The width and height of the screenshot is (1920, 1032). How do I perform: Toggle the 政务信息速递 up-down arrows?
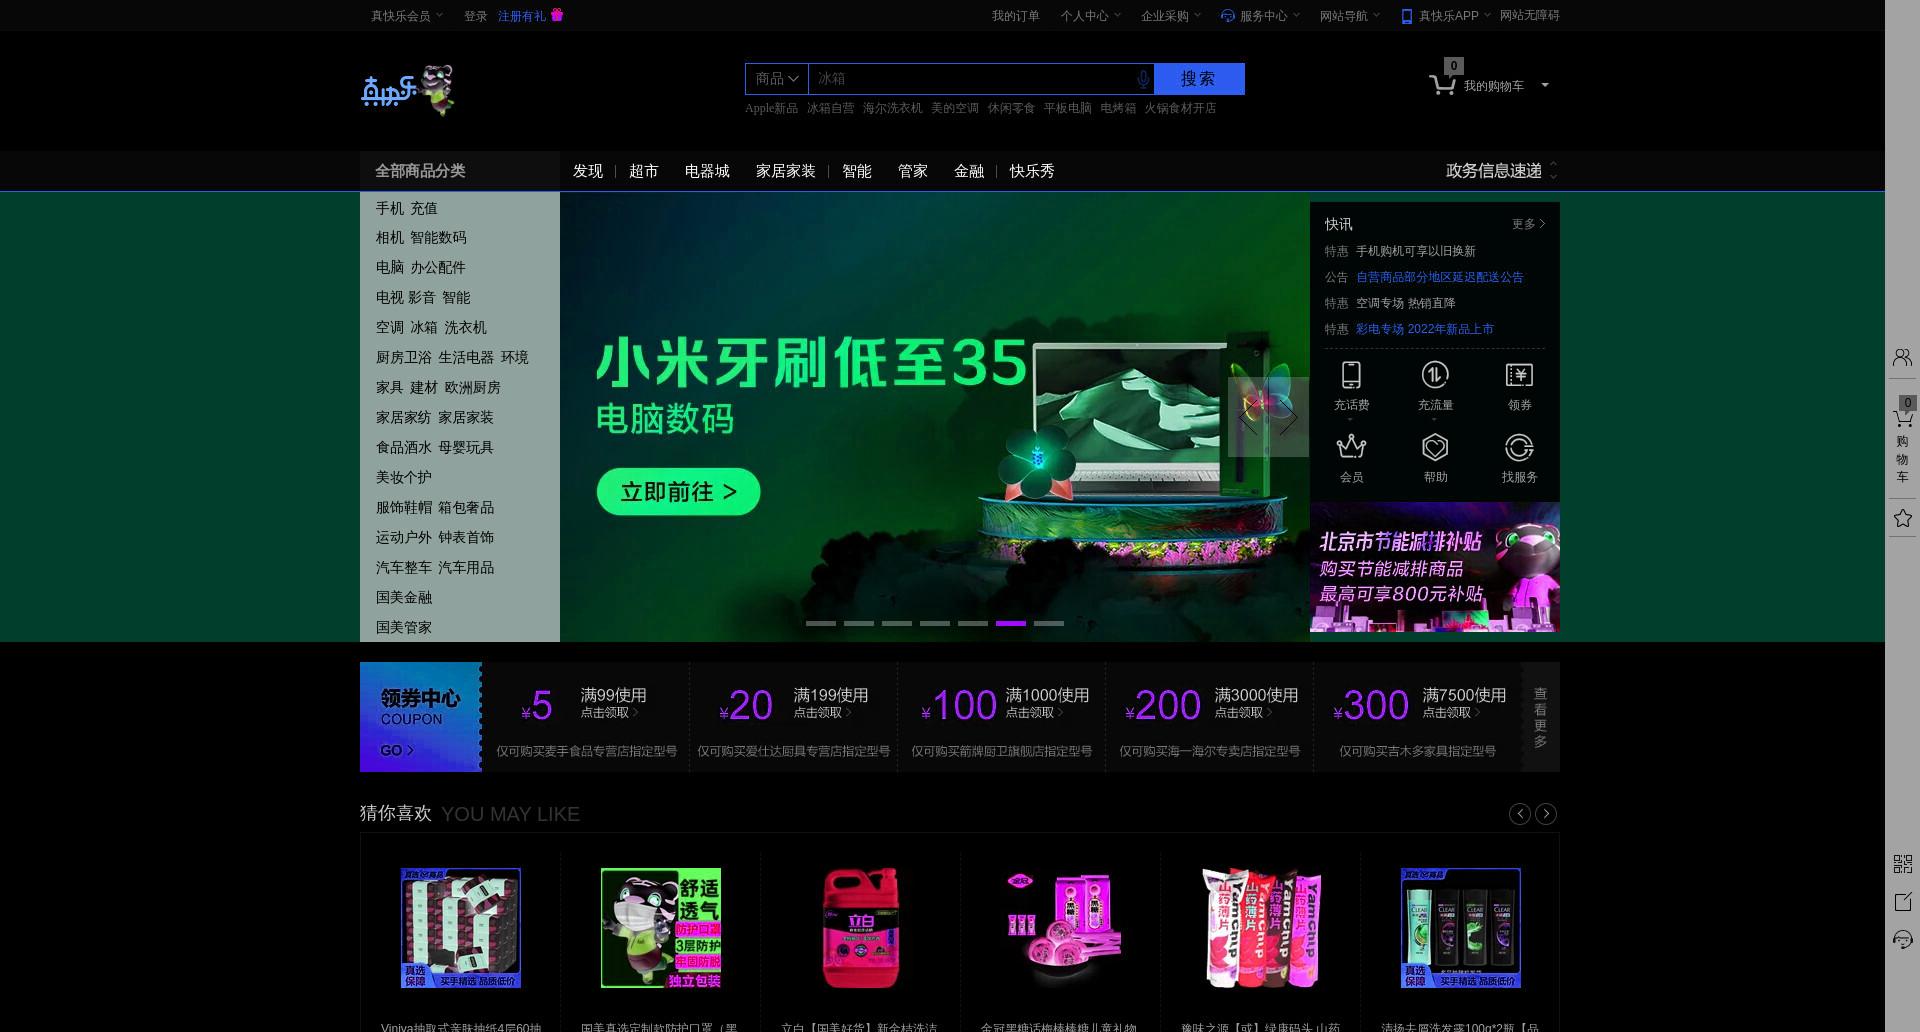[1553, 171]
